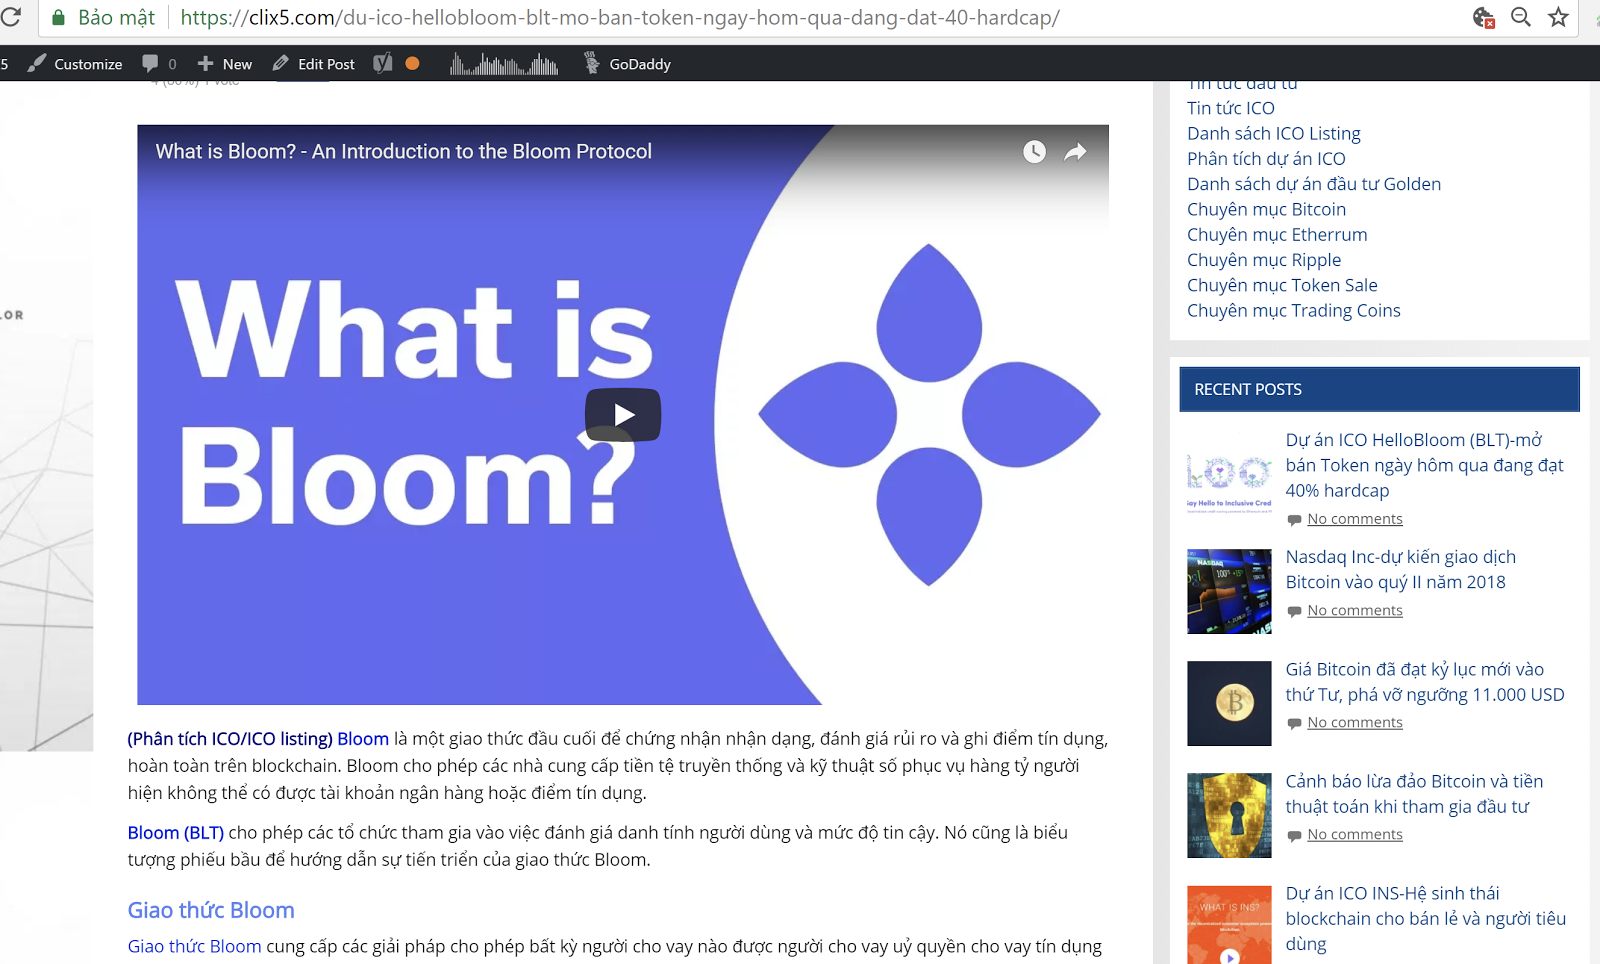Open No comments under HelloBloom post
The height and width of the screenshot is (964, 1600).
[1354, 519]
